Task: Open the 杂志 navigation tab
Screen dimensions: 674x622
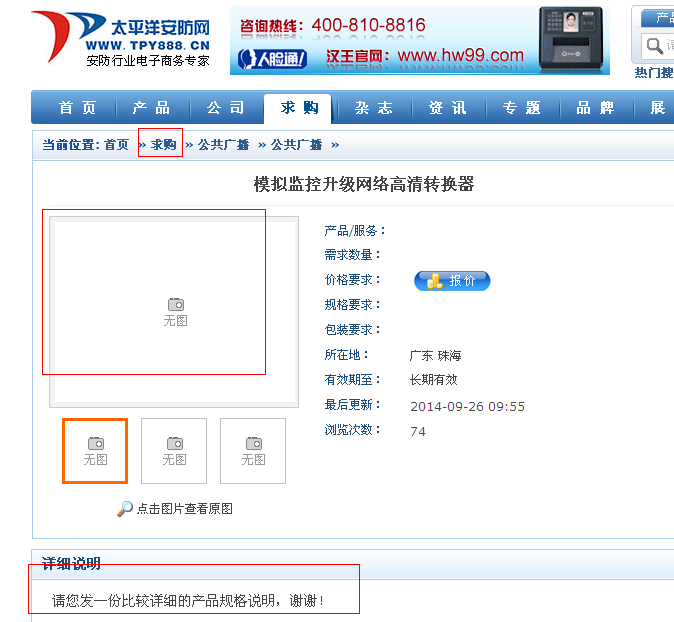Action: (x=374, y=107)
